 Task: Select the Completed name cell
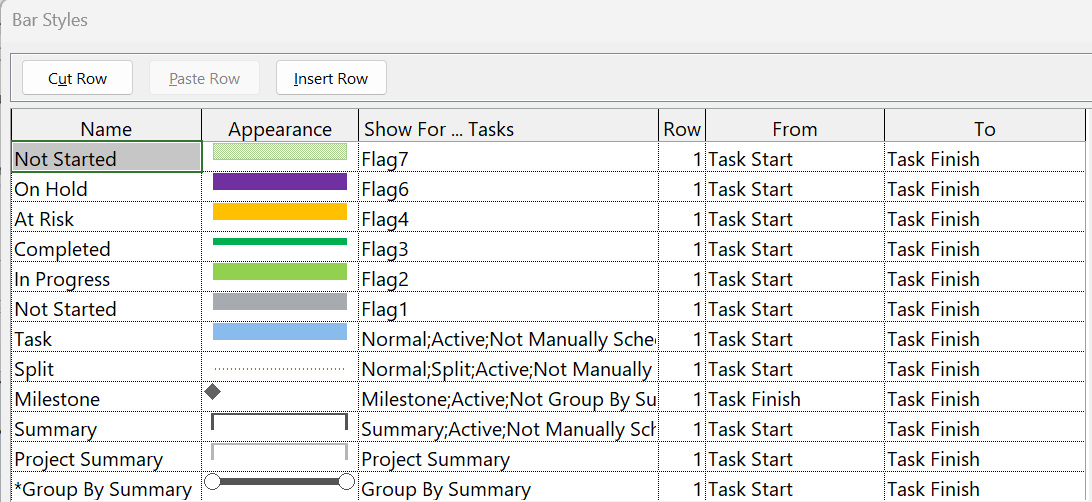(x=107, y=248)
